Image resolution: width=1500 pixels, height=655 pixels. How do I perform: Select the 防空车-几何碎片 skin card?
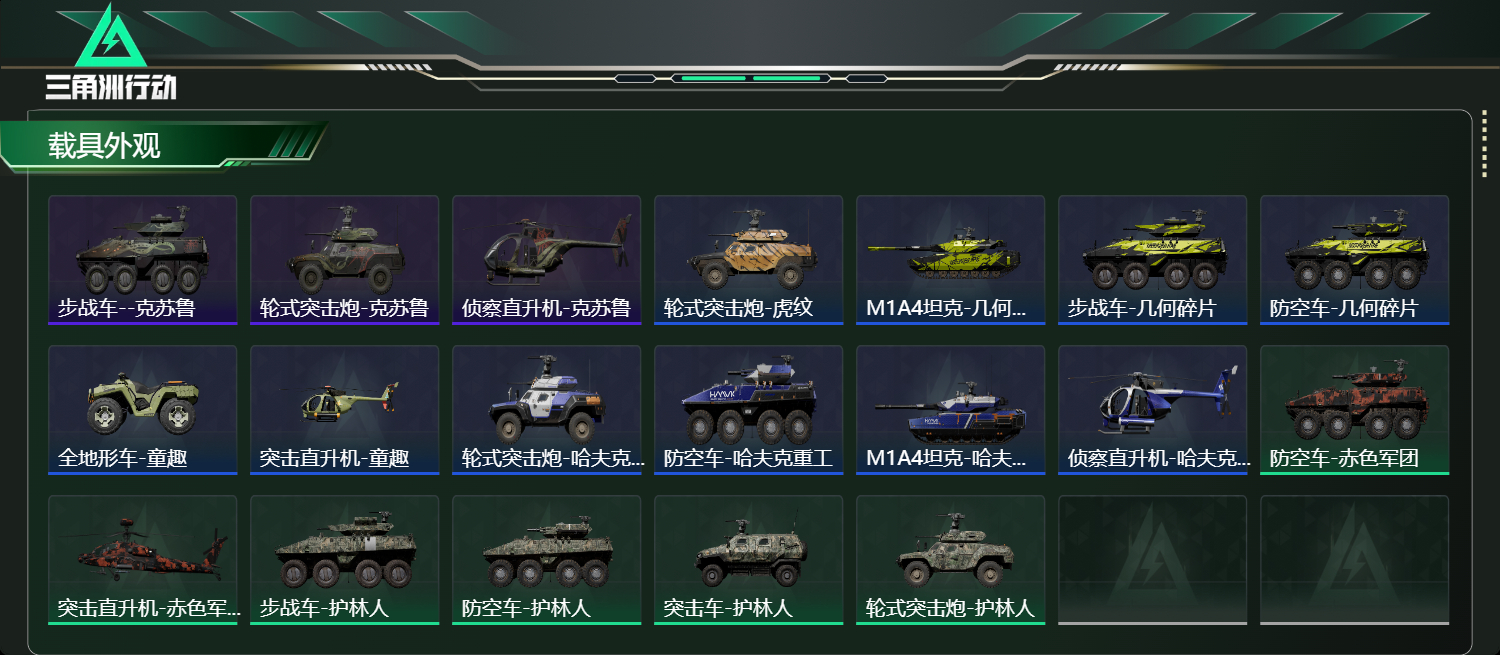tap(1354, 260)
